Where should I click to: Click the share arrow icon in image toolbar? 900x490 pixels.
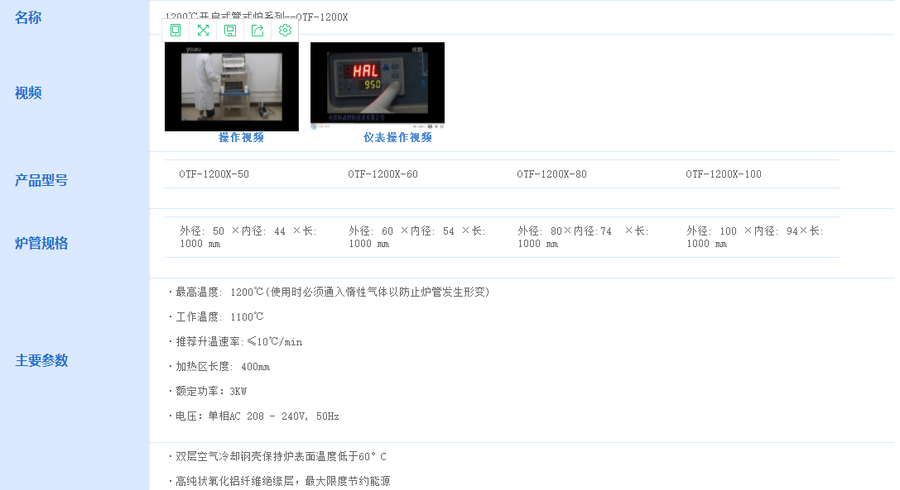(x=258, y=30)
